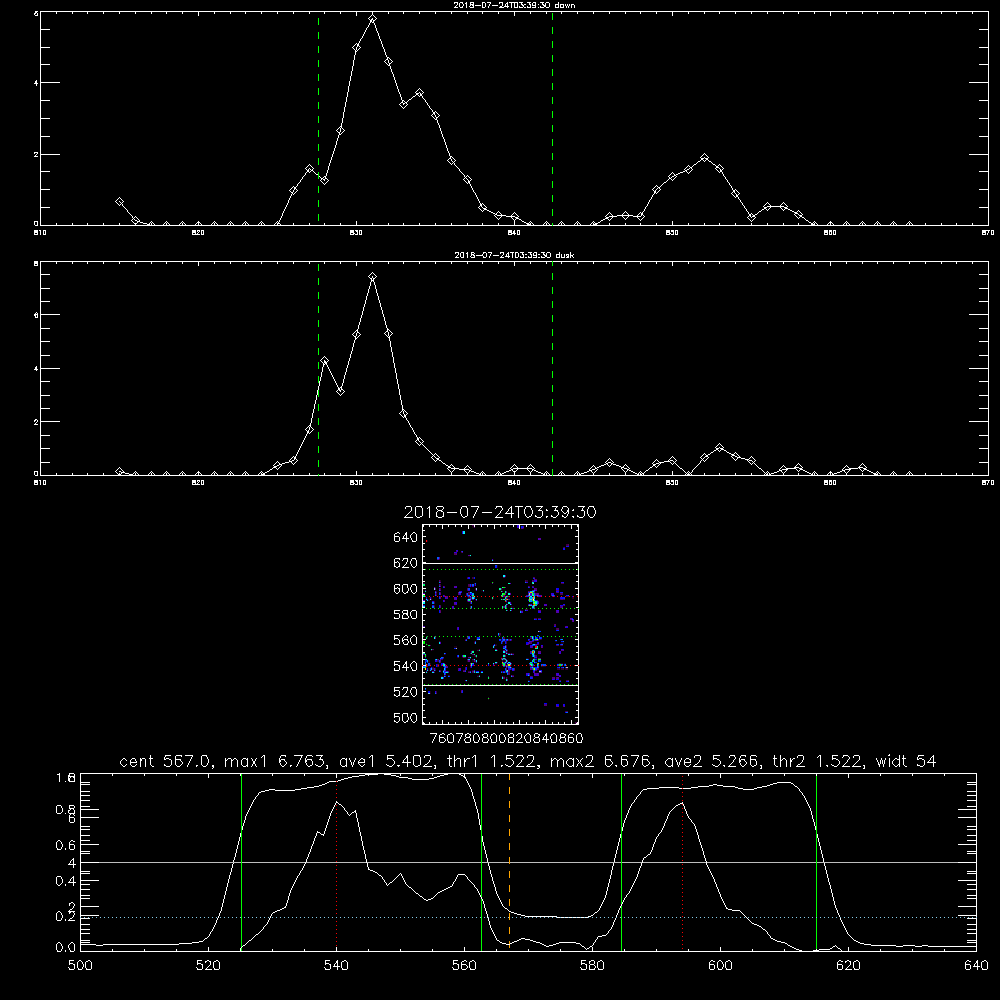Click the detector image y-axis label '560'
1000x1000 pixels.
click(x=406, y=640)
